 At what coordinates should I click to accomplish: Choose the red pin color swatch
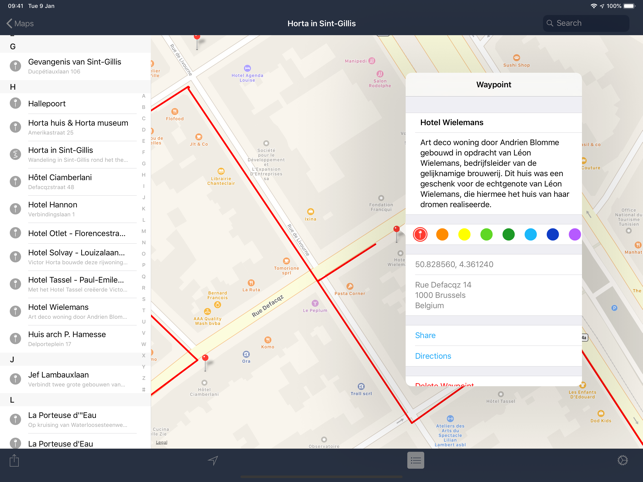click(420, 235)
